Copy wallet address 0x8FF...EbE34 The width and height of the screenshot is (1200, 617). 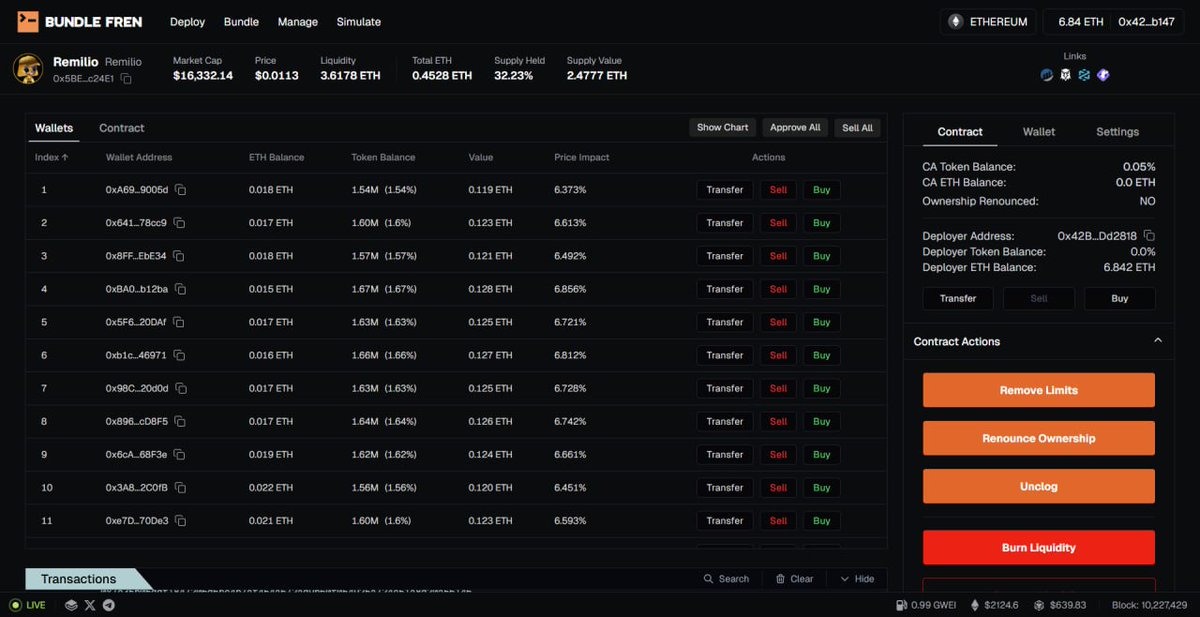[x=181, y=256]
